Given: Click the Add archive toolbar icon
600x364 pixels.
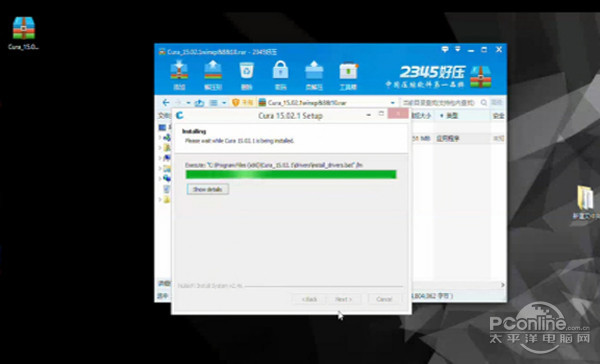Looking at the screenshot, I should [179, 75].
